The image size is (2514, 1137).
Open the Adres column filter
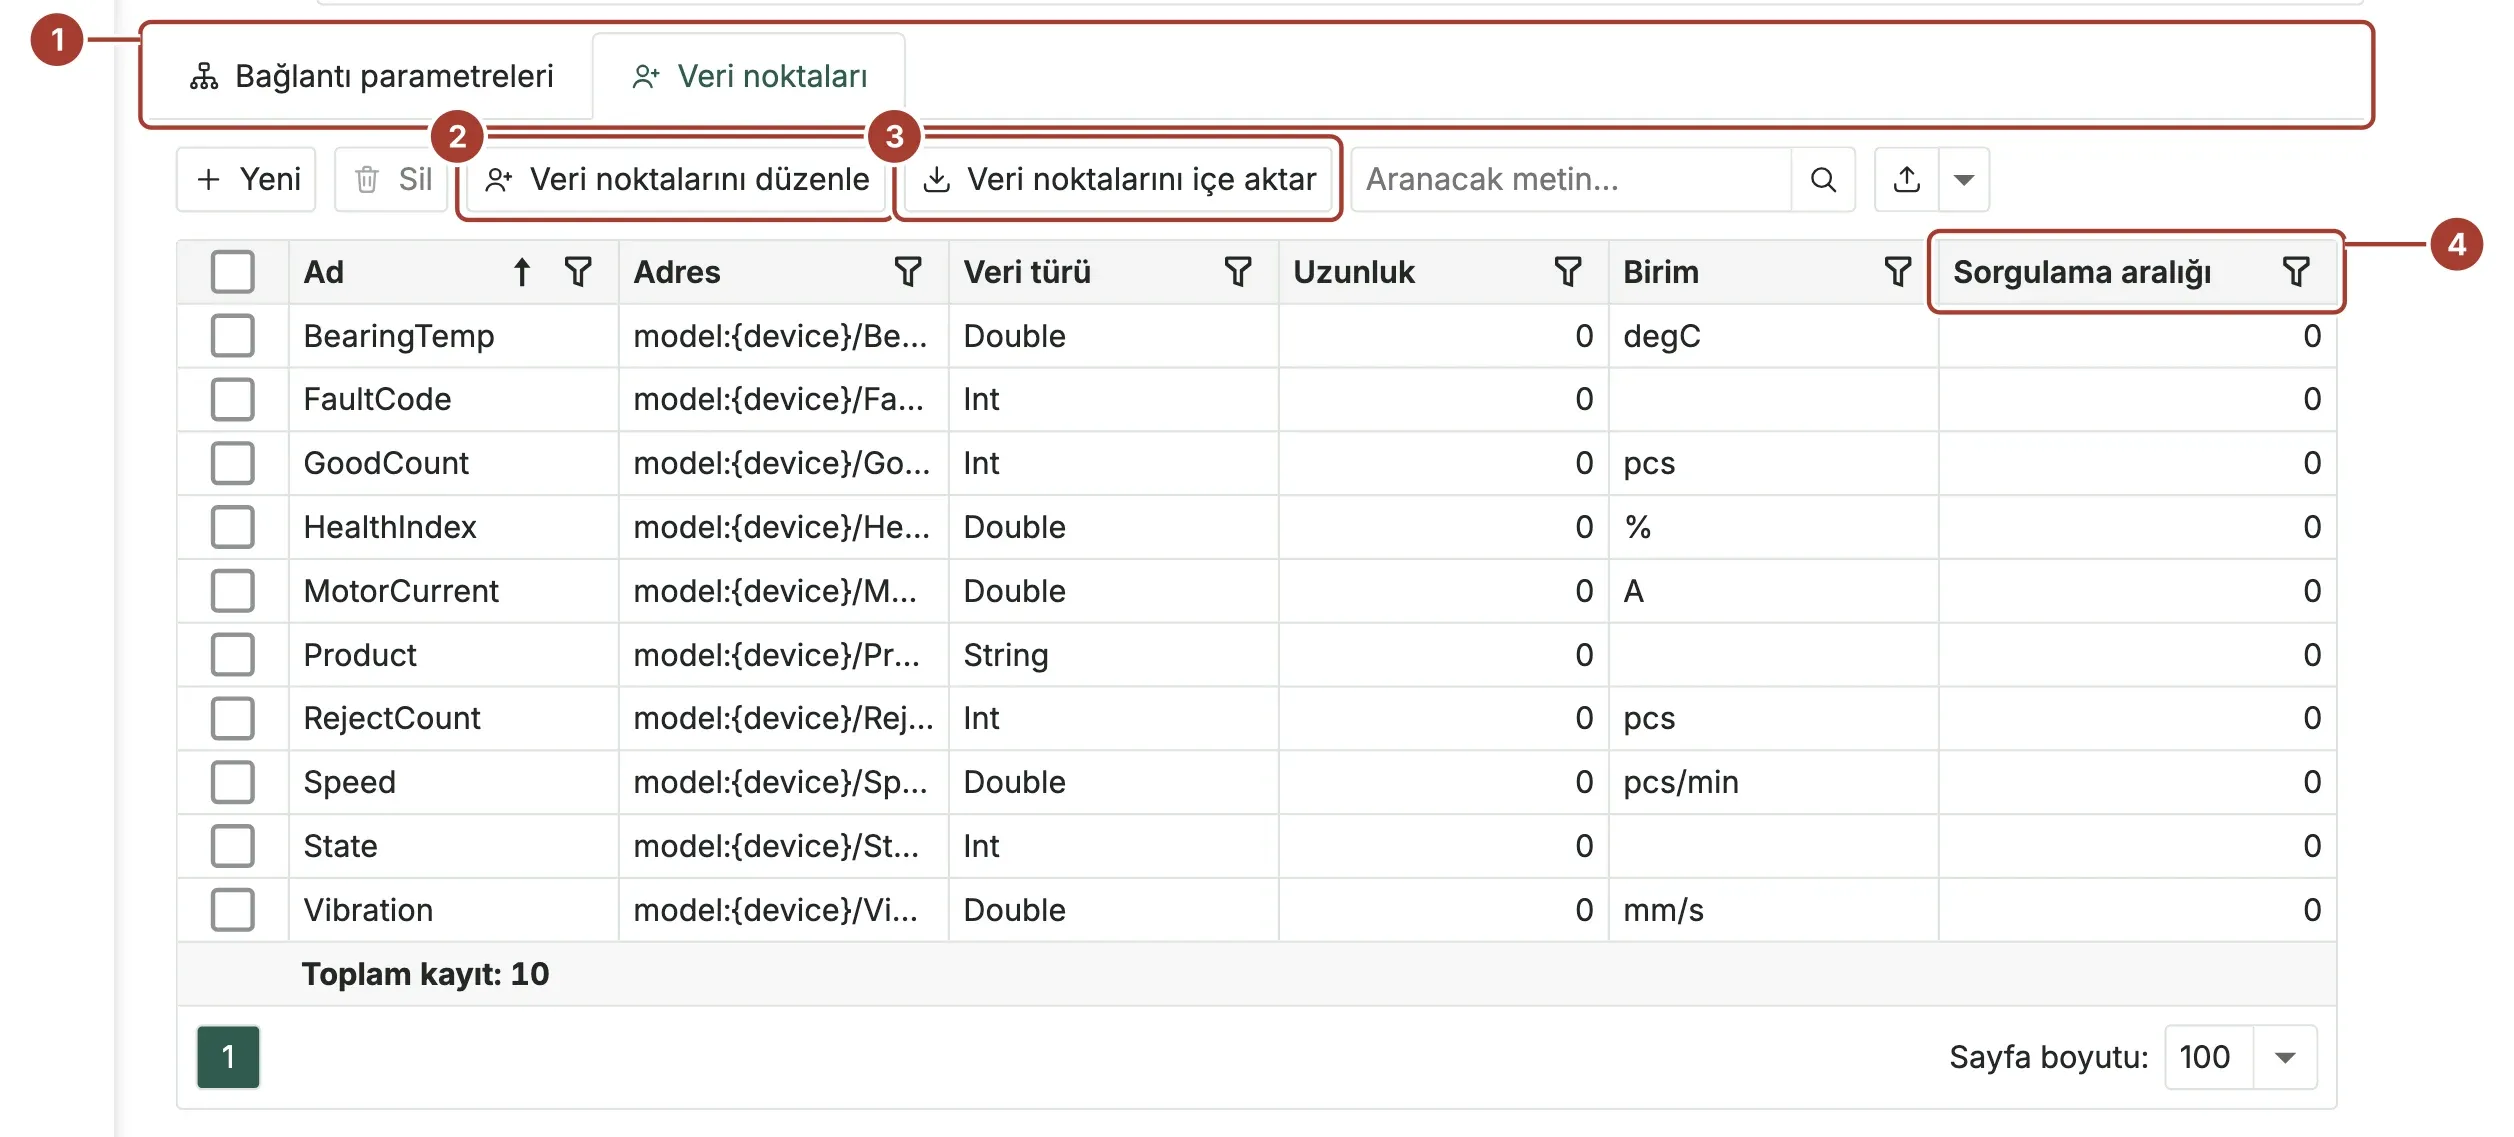(908, 272)
